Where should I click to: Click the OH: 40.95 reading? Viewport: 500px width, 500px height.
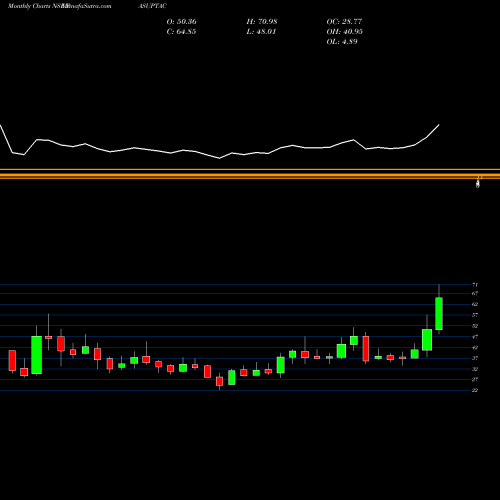(345, 32)
